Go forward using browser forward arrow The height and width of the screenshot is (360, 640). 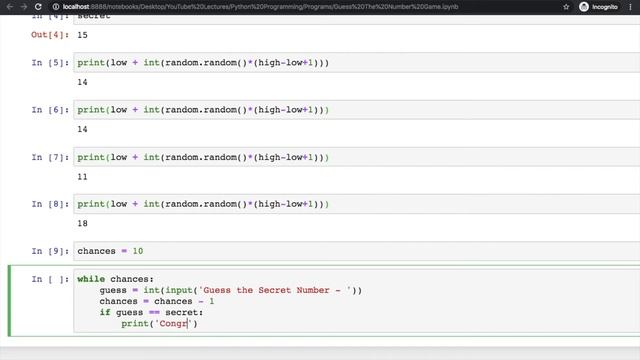click(x=24, y=7)
